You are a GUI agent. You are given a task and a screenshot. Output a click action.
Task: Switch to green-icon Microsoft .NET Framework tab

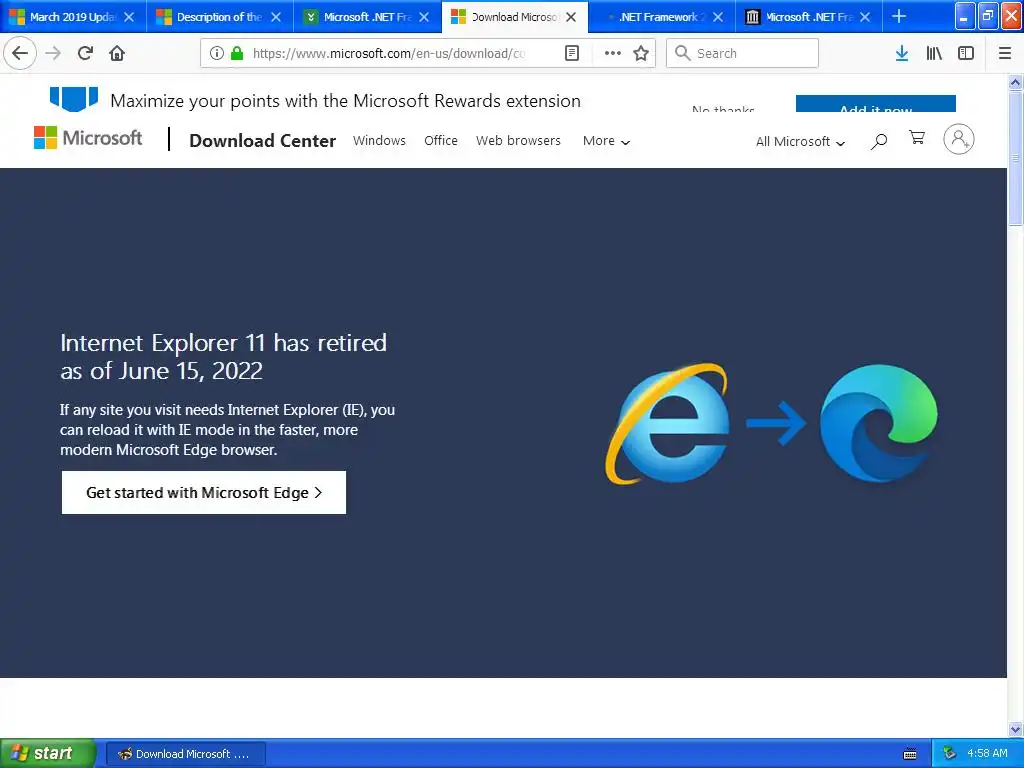coord(366,17)
